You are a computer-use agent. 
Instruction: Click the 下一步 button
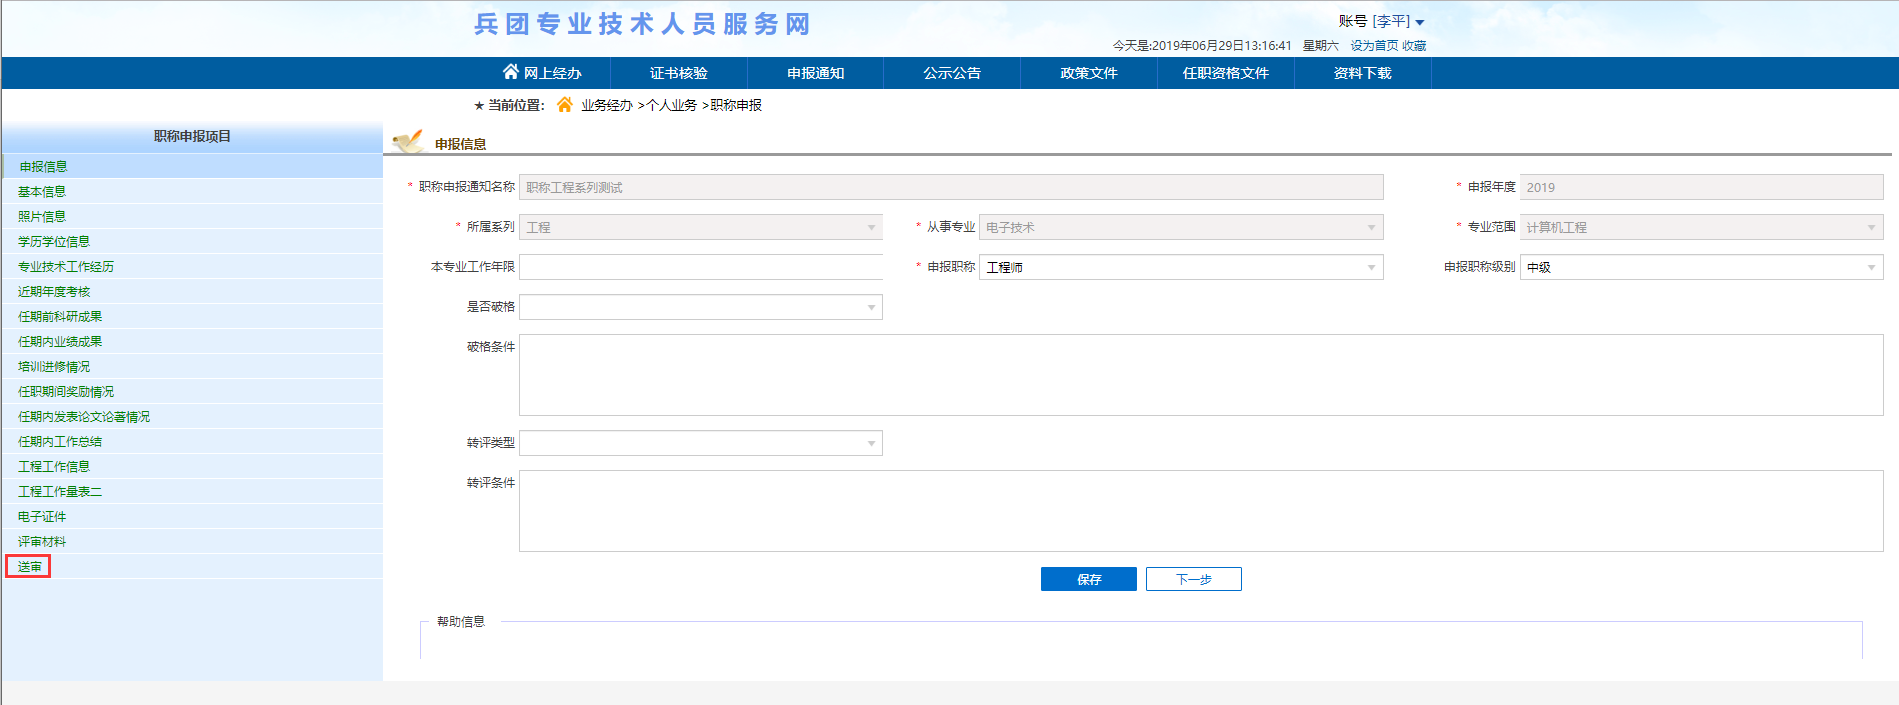(x=1193, y=579)
